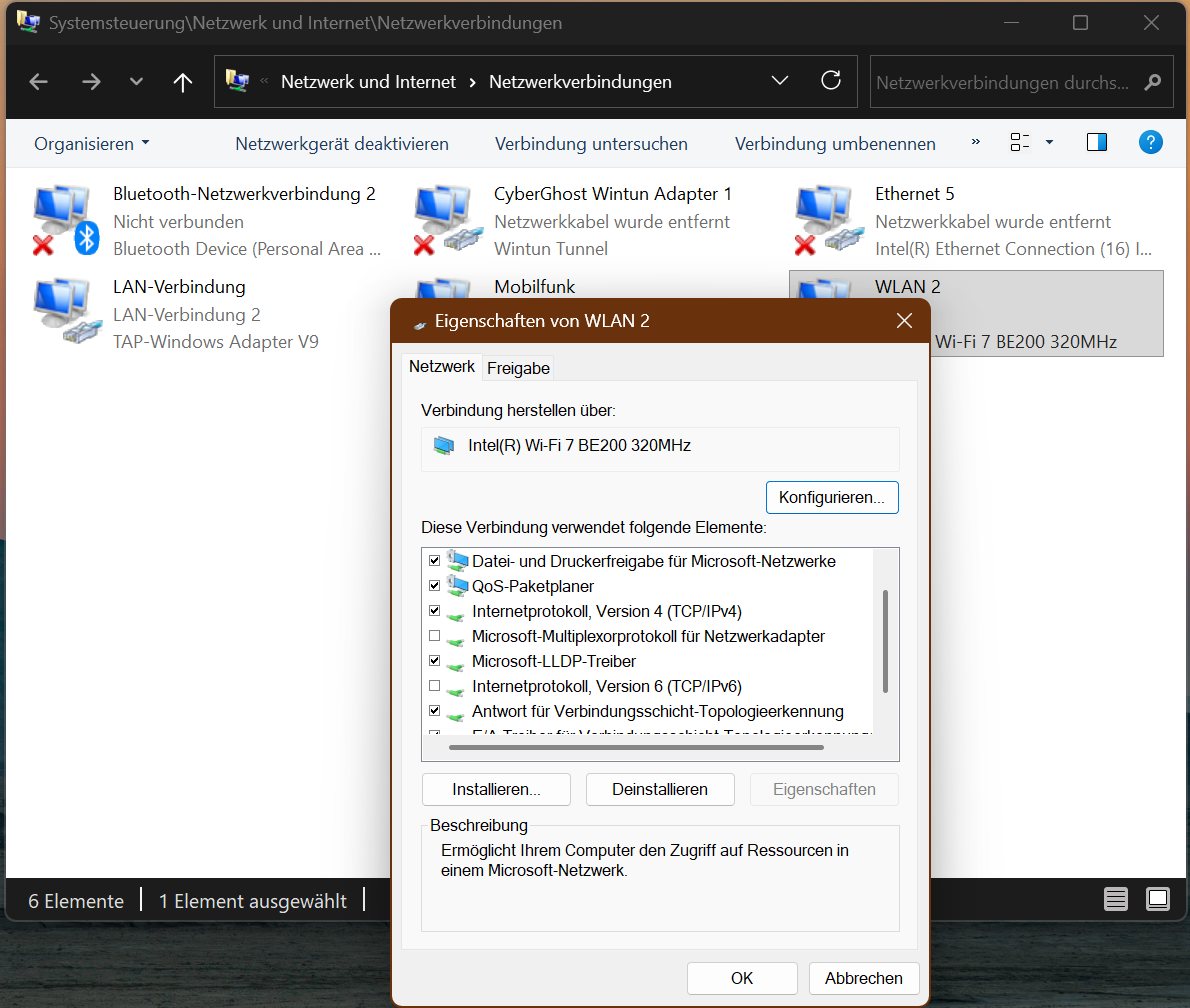1190x1008 pixels.
Task: Switch to details view in status bar
Action: coord(1116,899)
